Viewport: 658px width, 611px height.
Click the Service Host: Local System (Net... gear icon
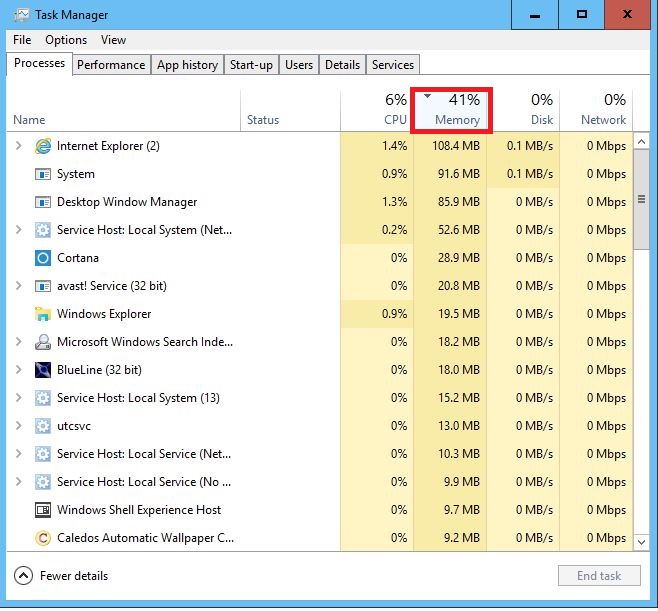pyautogui.click(x=43, y=230)
